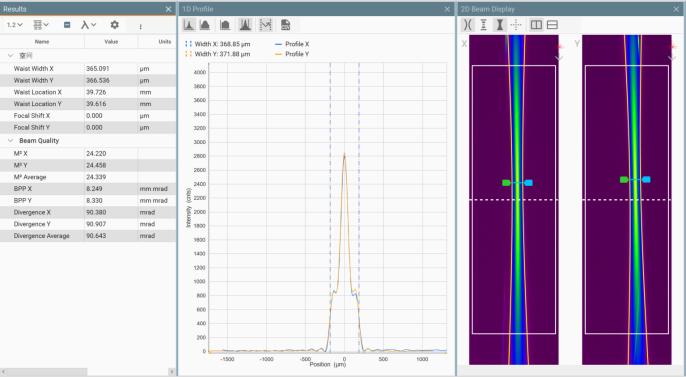Select the Gaussian fit profile icon
Screen dimensions: 686x377
[x=205, y=25]
